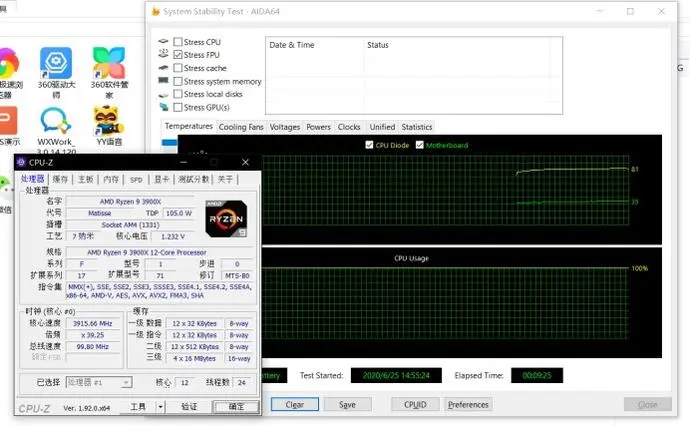The image size is (690, 426).
Task: Enable Stress system memory checkbox
Action: 178,81
